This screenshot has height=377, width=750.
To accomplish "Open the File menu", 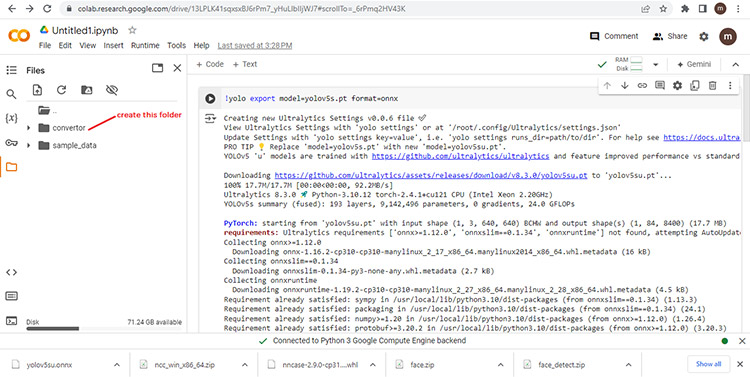I will 45,45.
